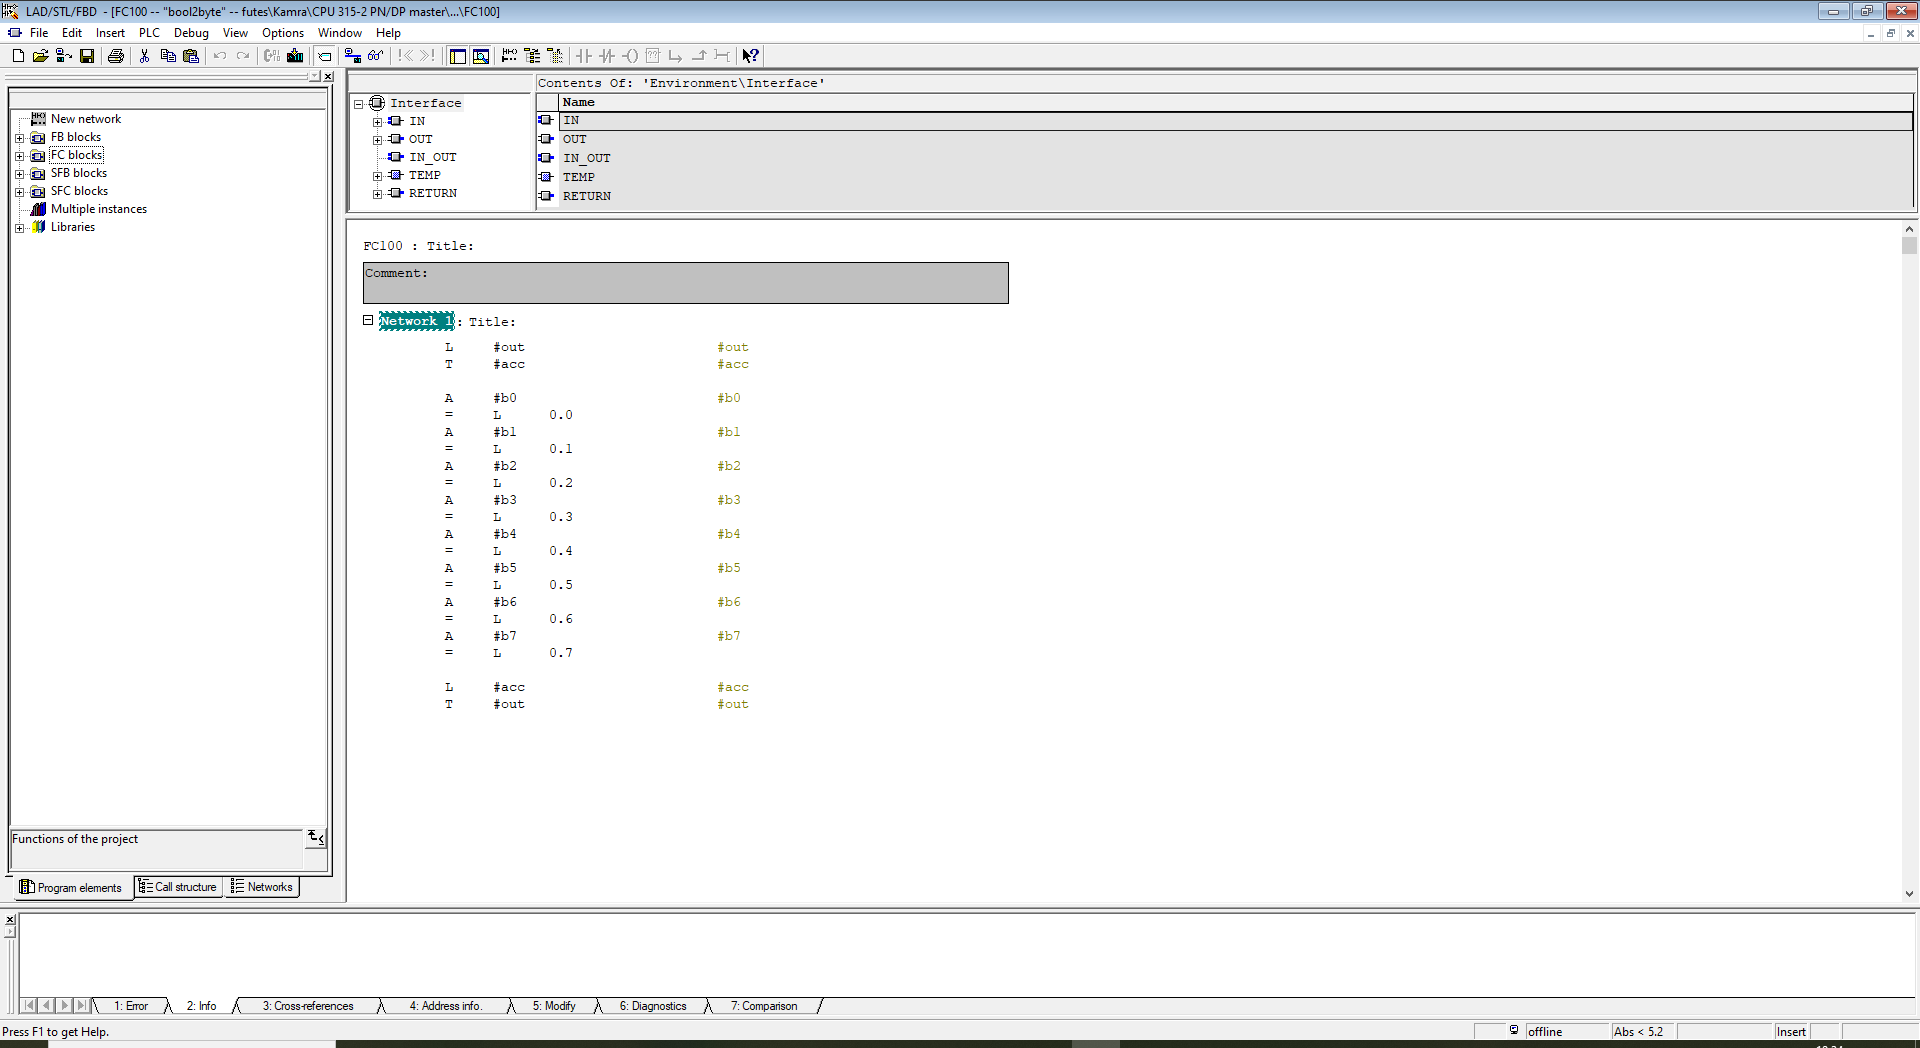Screen dimensions: 1920x1048
Task: Click the Print toolbar icon
Action: tap(116, 56)
